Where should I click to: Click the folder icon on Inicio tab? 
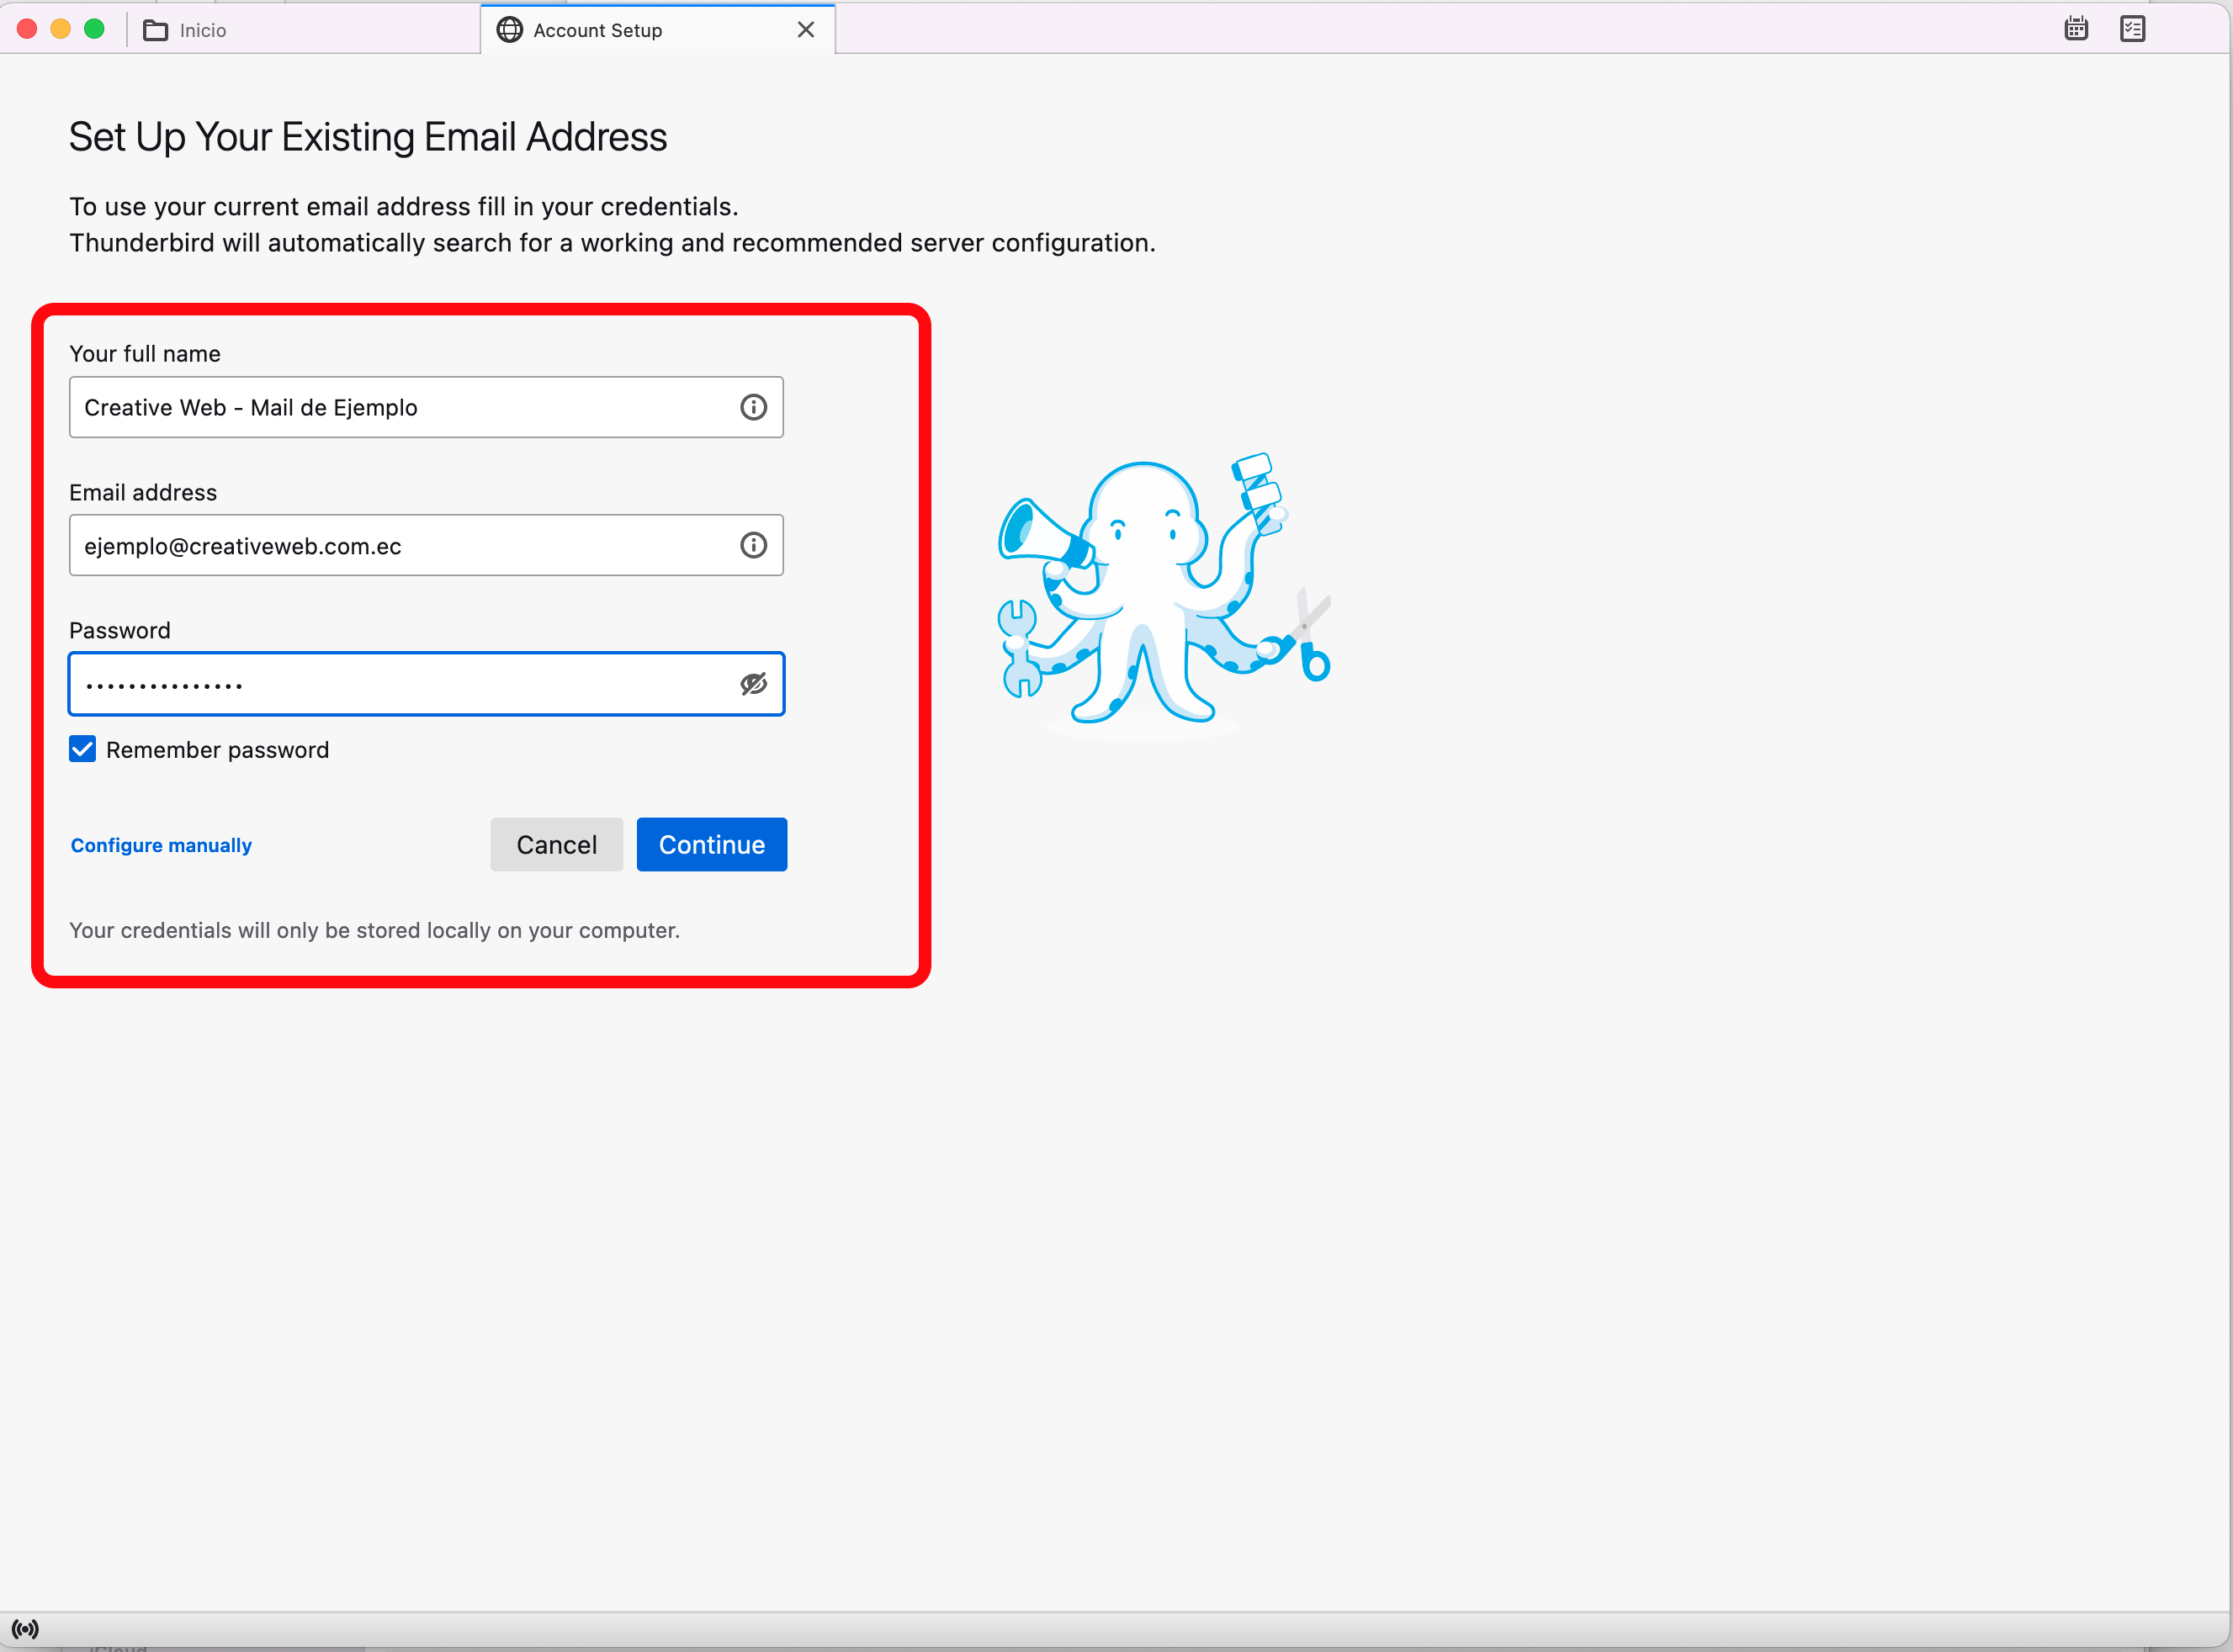pos(155,30)
